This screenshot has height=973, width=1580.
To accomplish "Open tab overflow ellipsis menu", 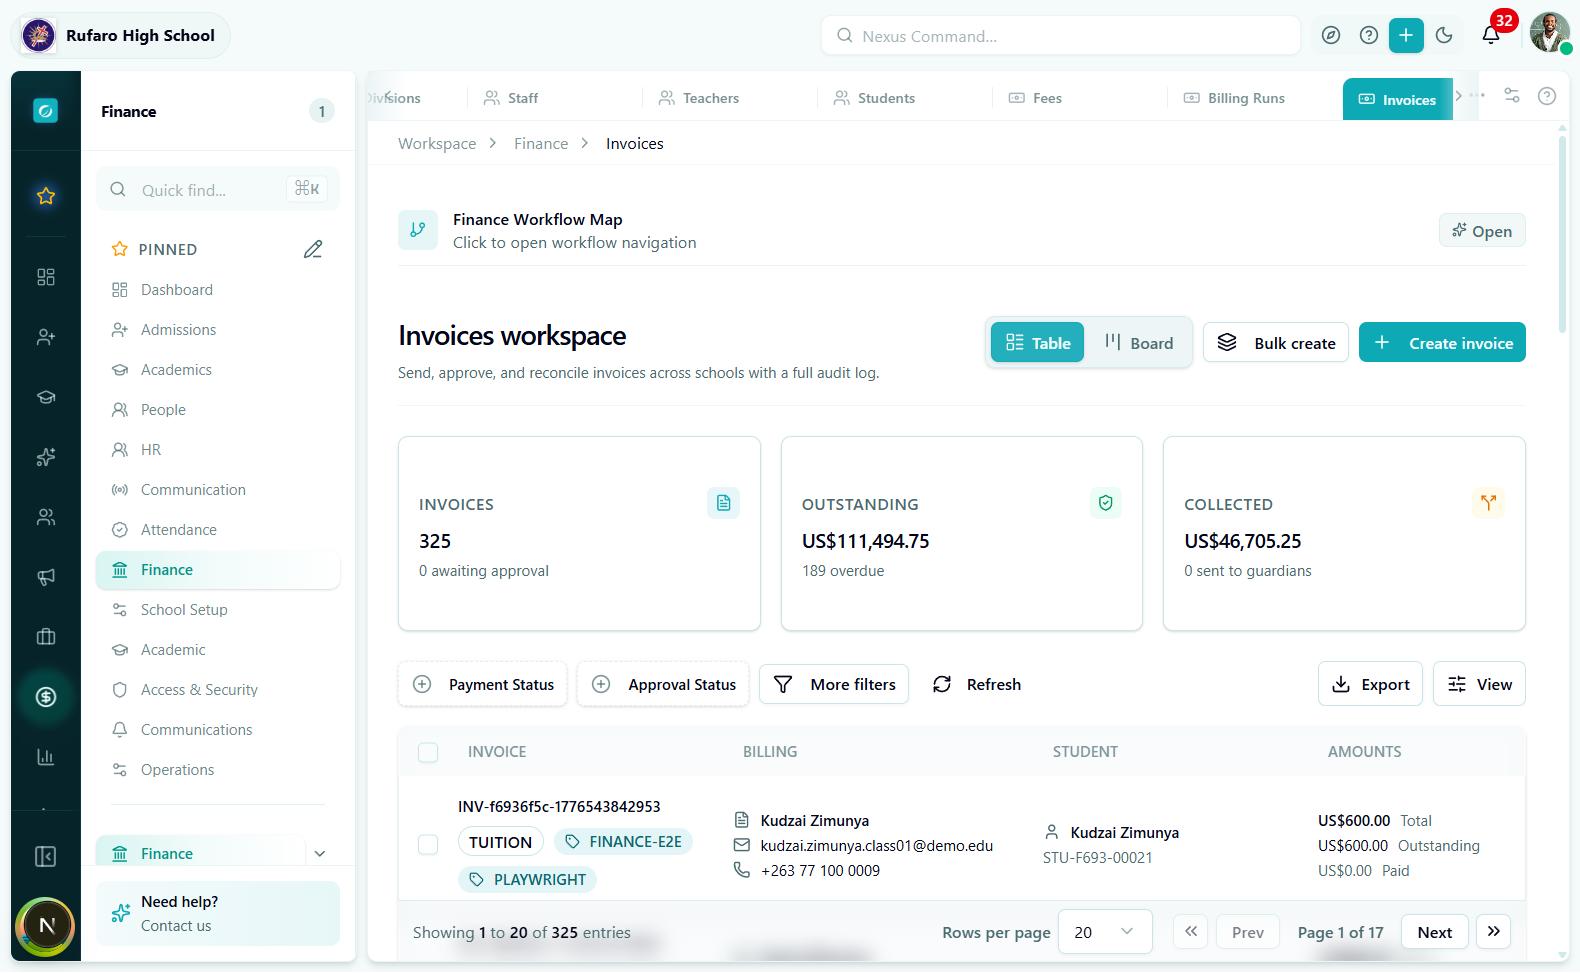I will tap(1477, 95).
